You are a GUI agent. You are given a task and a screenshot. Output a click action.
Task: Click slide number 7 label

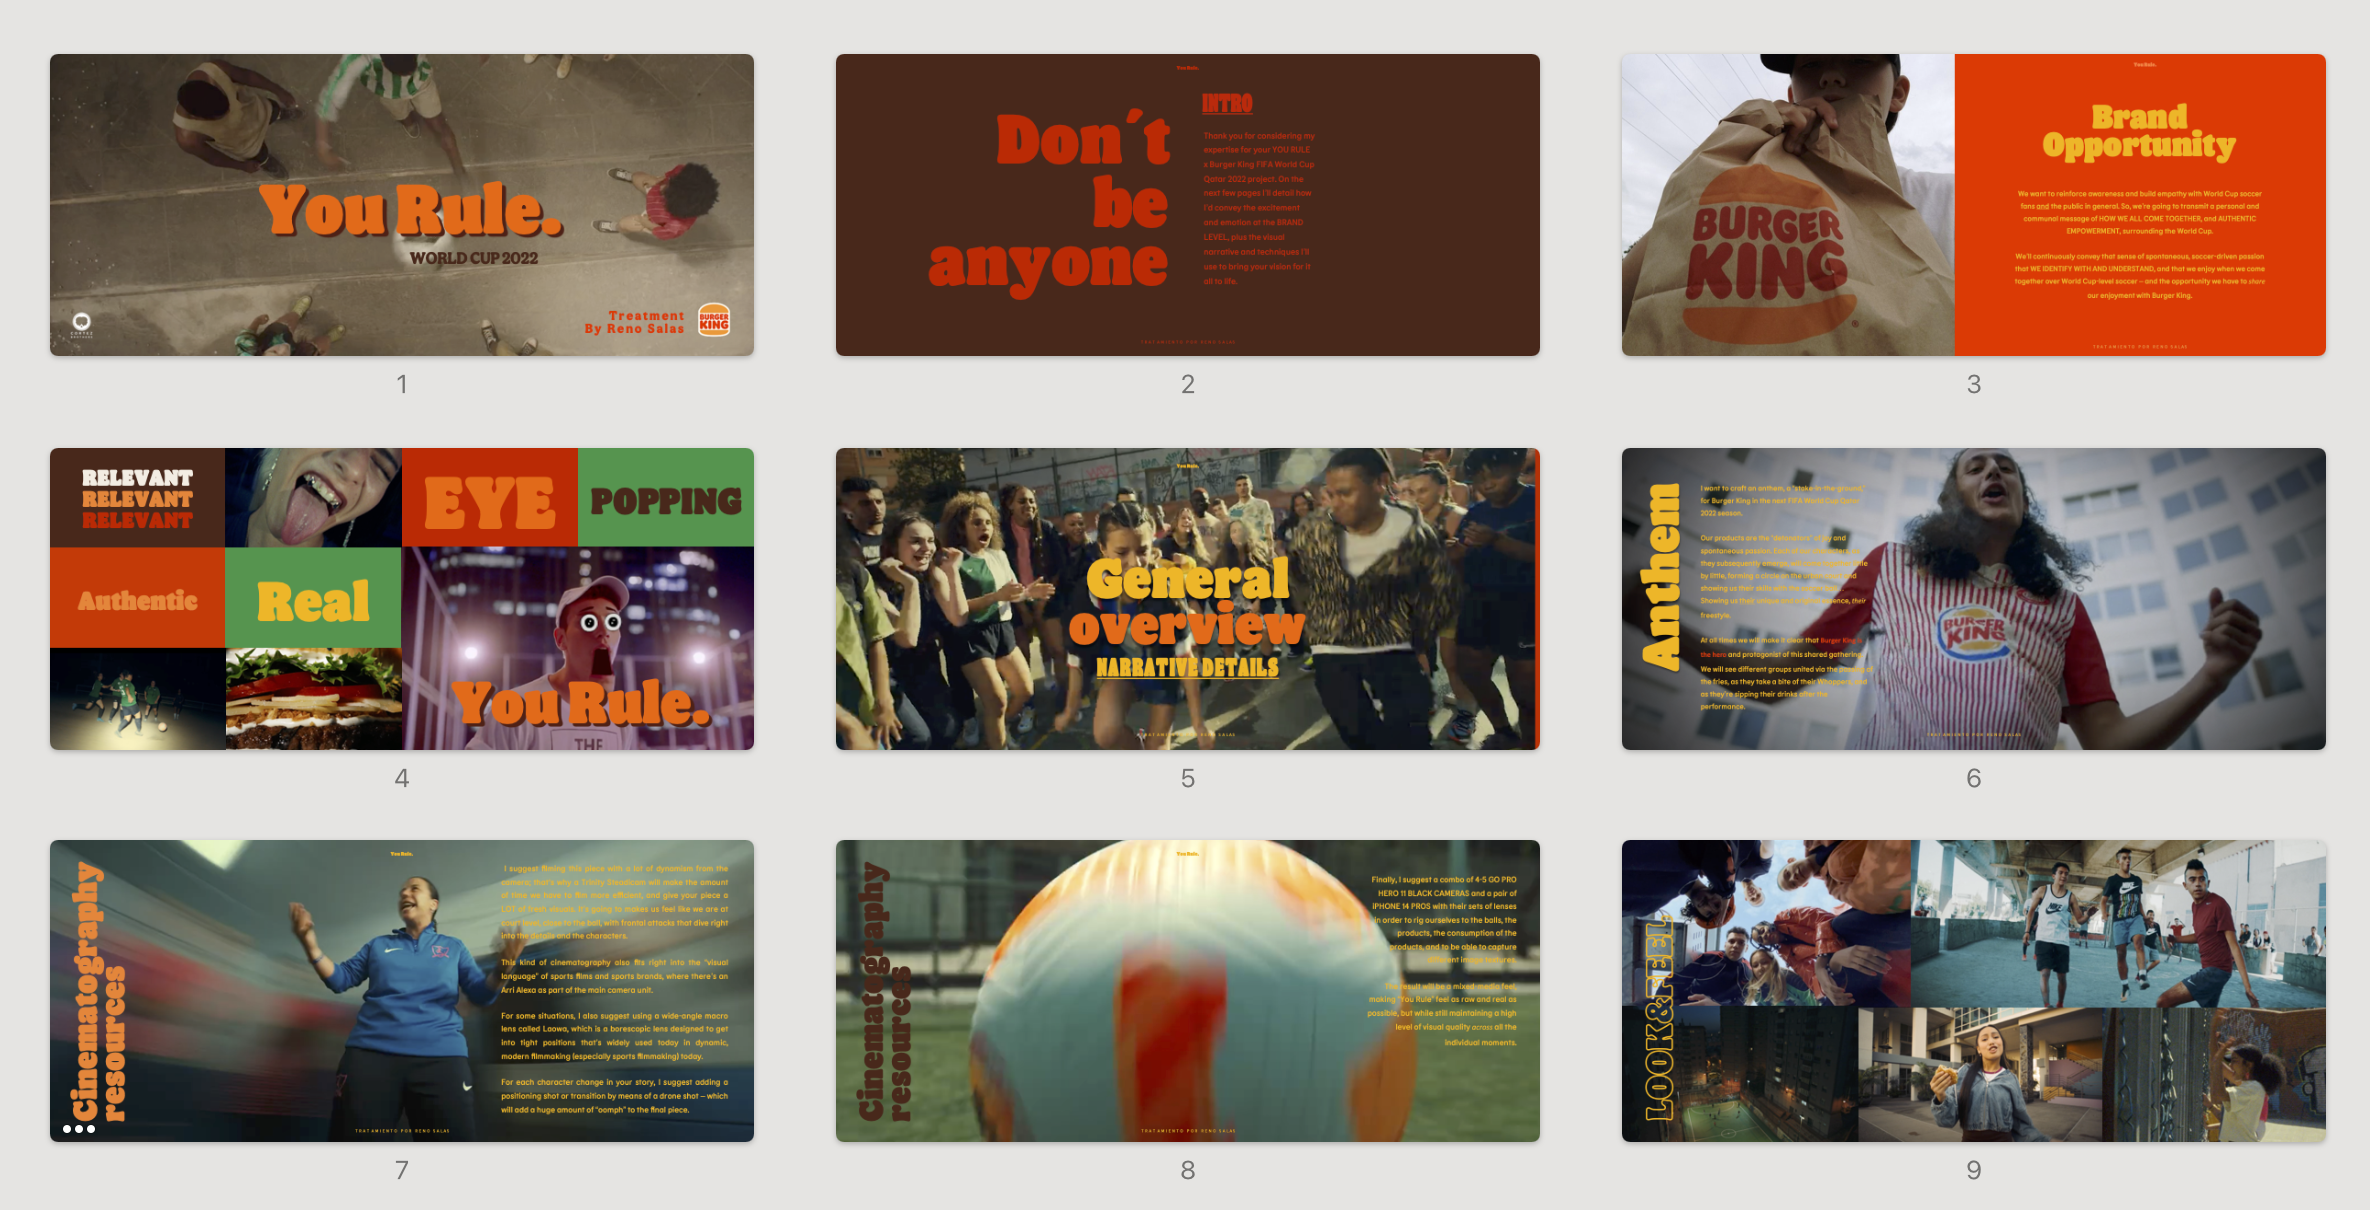[402, 1170]
